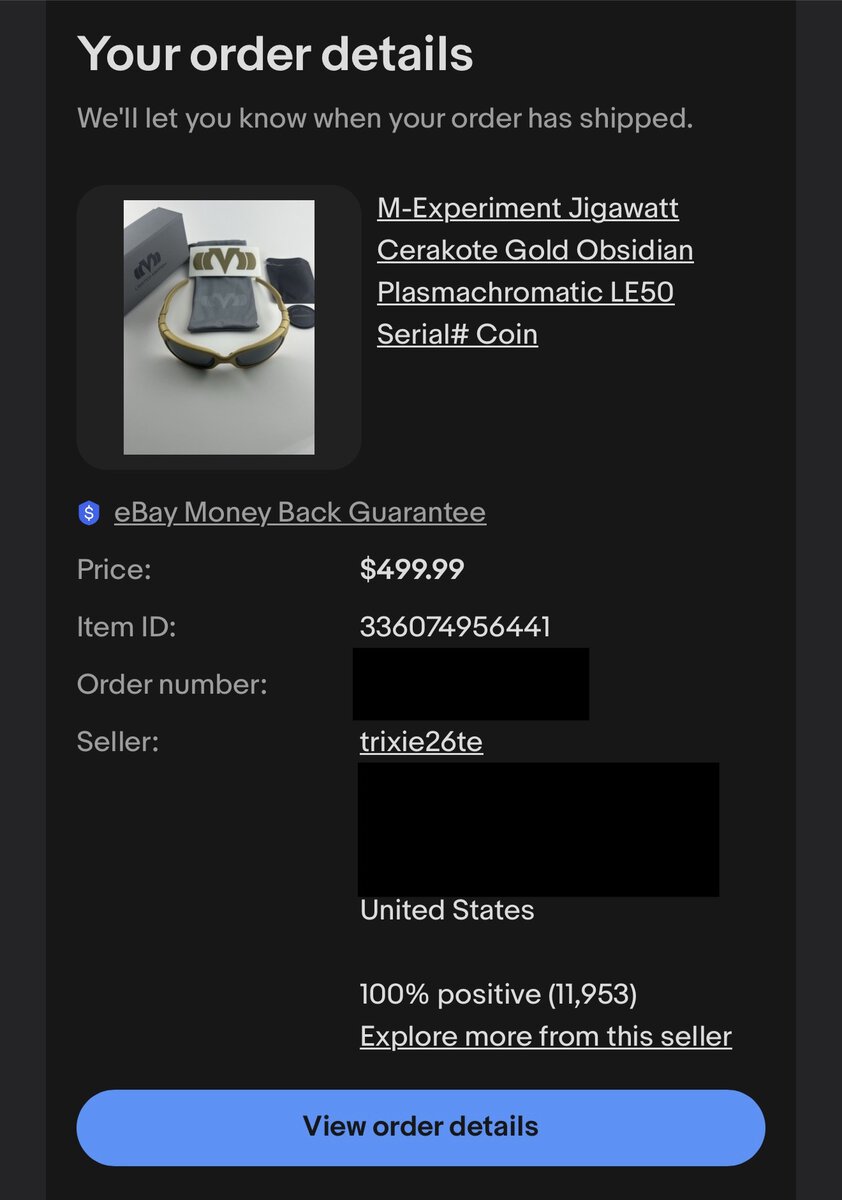Click the blue Money Back Guarantee shield icon
This screenshot has width=842, height=1200.
coord(89,513)
